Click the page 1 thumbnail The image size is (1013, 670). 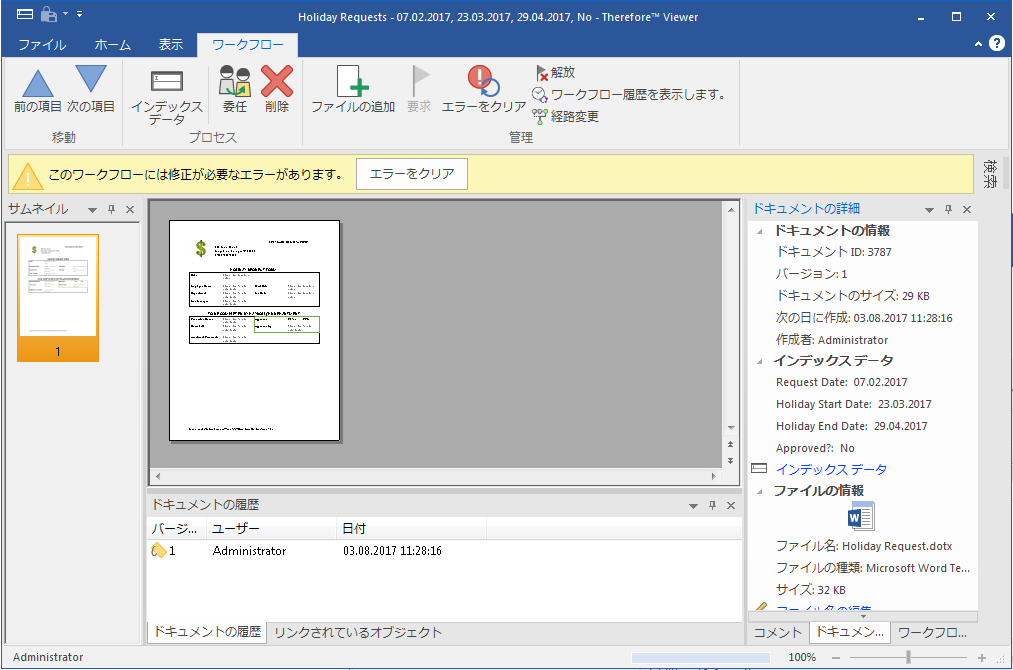click(58, 297)
